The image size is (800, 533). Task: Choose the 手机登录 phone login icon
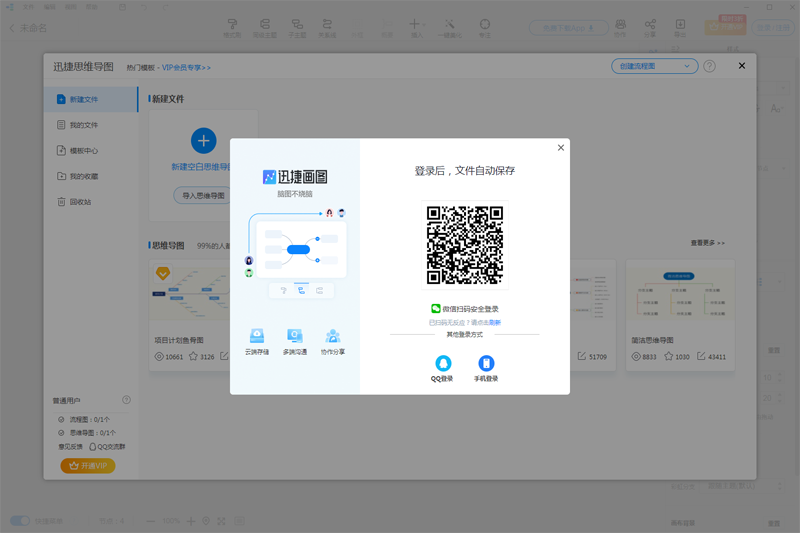[x=486, y=364]
